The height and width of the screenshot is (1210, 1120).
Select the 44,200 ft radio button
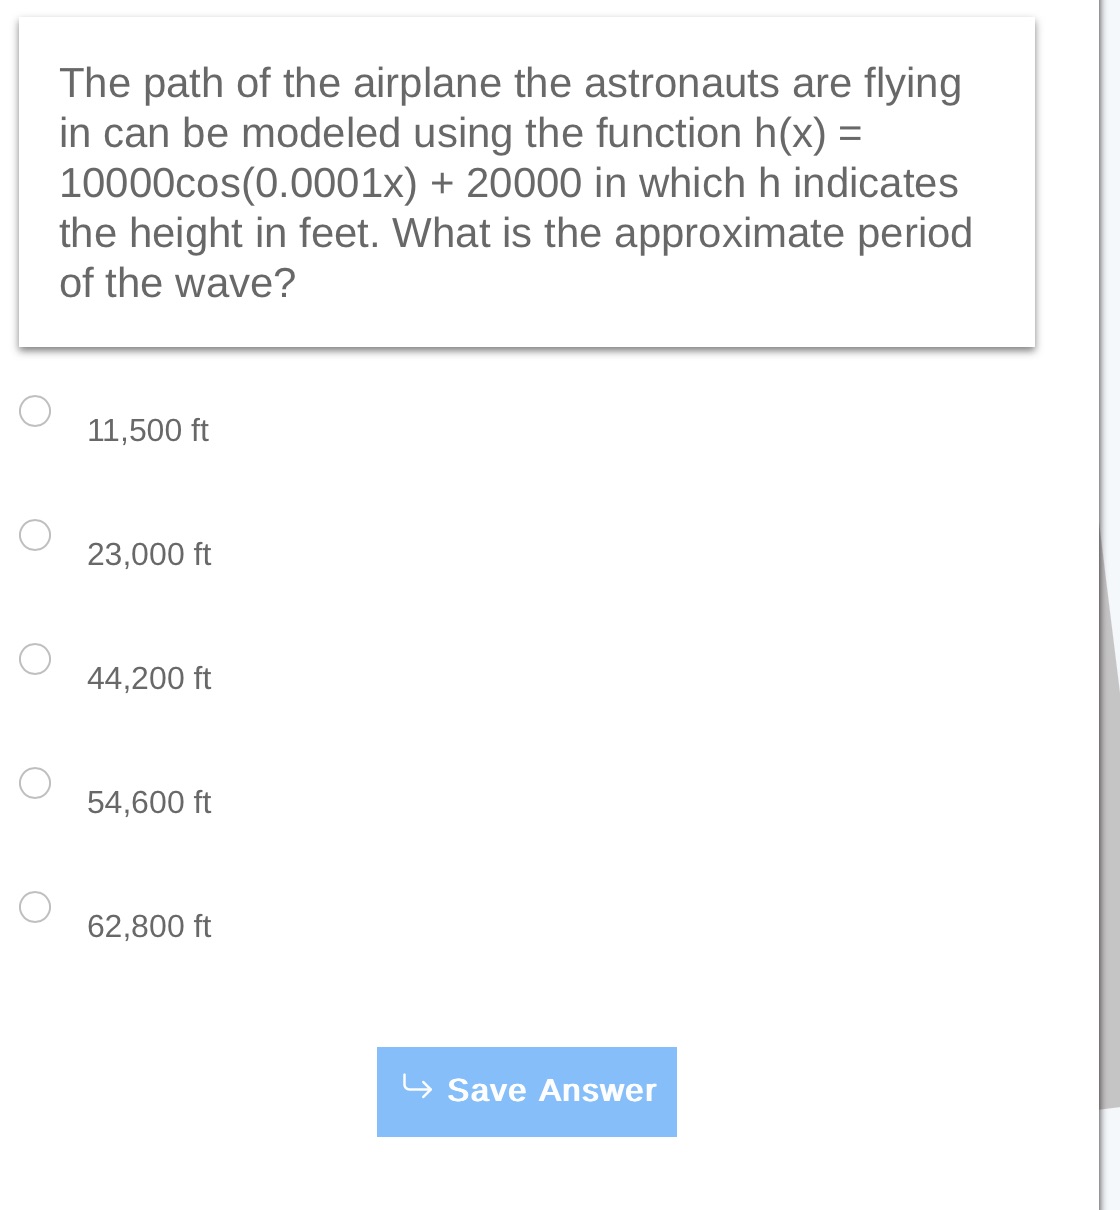[35, 657]
